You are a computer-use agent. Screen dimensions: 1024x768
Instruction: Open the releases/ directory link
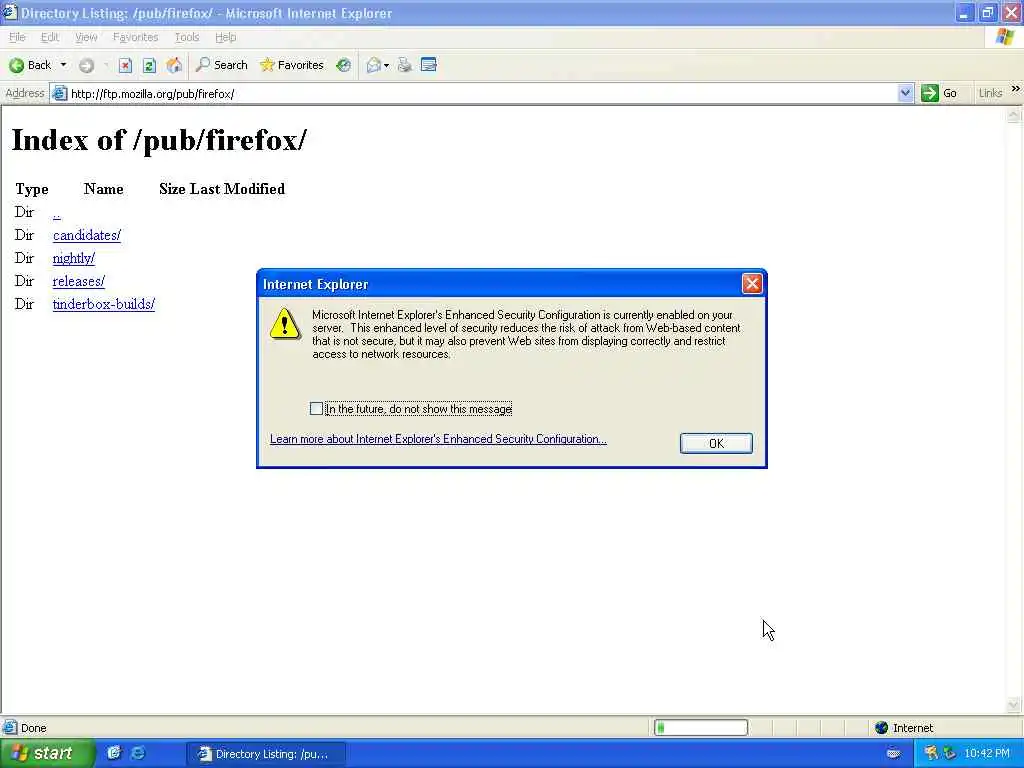tap(78, 281)
